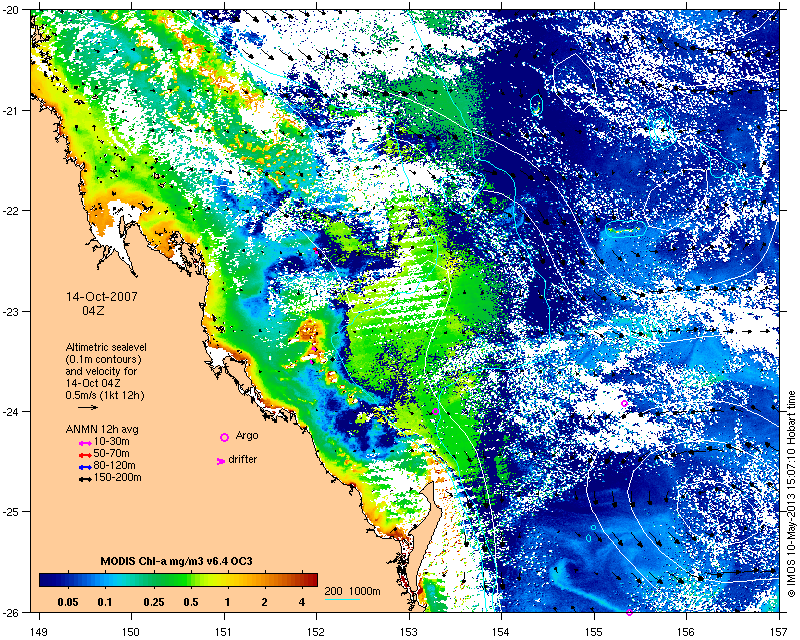
Task: Click the magenta Argo circle in the legend
Action: pyautogui.click(x=224, y=437)
